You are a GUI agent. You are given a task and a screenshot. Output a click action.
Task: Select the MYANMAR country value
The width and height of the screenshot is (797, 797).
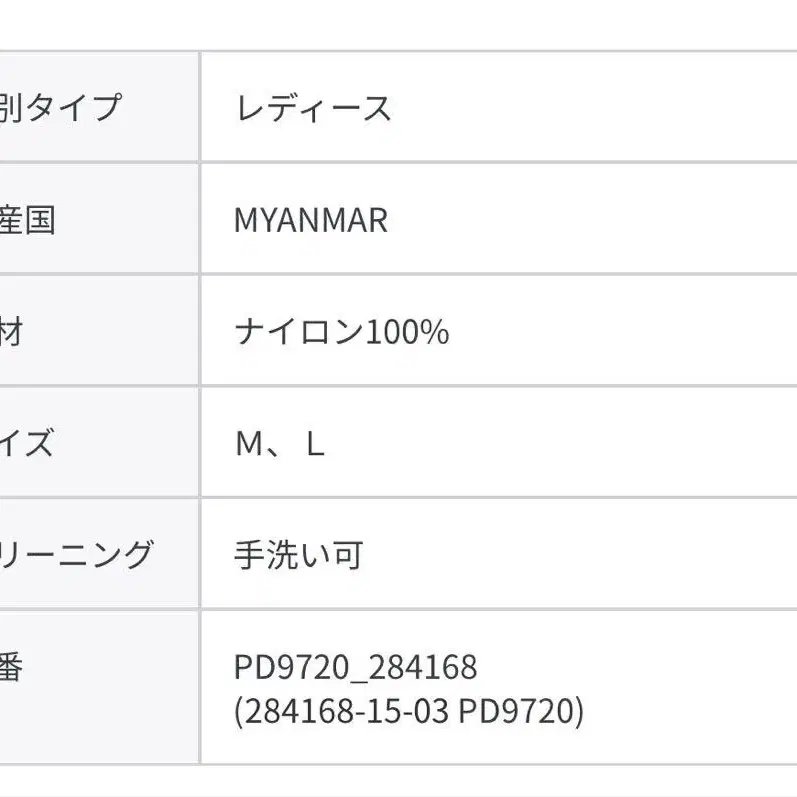tap(310, 220)
